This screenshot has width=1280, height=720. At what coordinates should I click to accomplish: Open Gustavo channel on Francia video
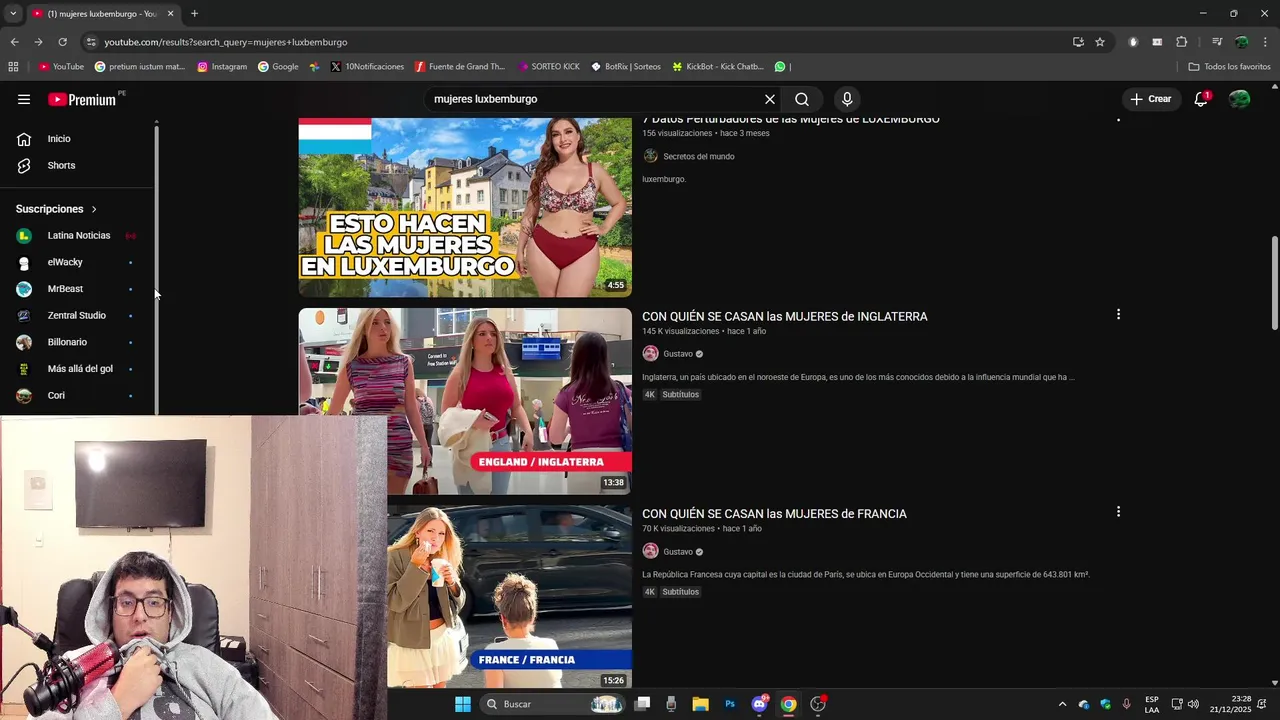pos(678,552)
